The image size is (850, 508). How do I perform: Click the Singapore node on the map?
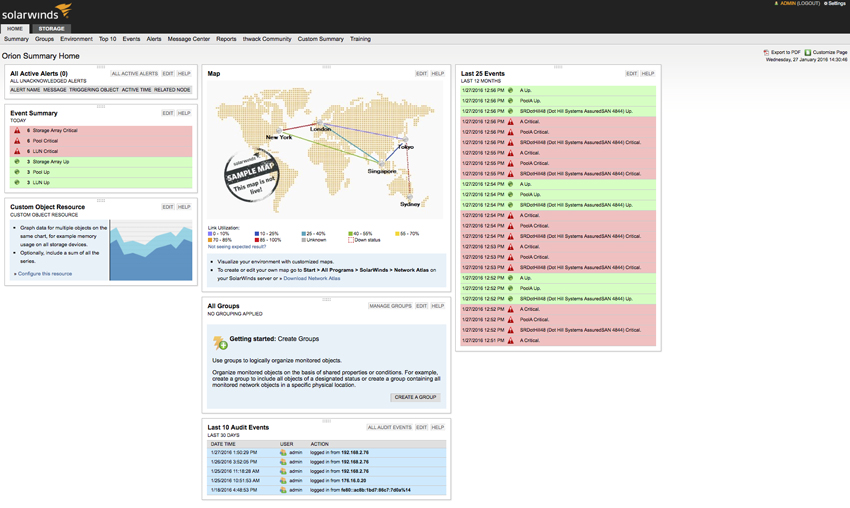coord(382,164)
